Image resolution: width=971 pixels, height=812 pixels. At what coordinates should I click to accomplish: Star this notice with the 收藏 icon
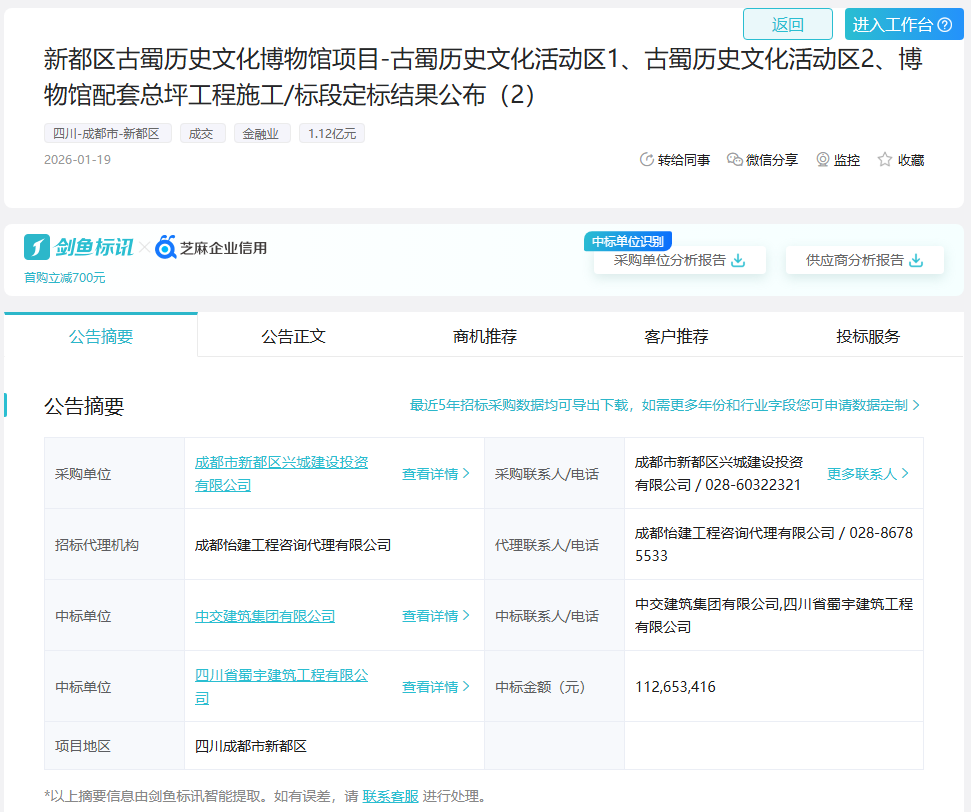(x=885, y=160)
